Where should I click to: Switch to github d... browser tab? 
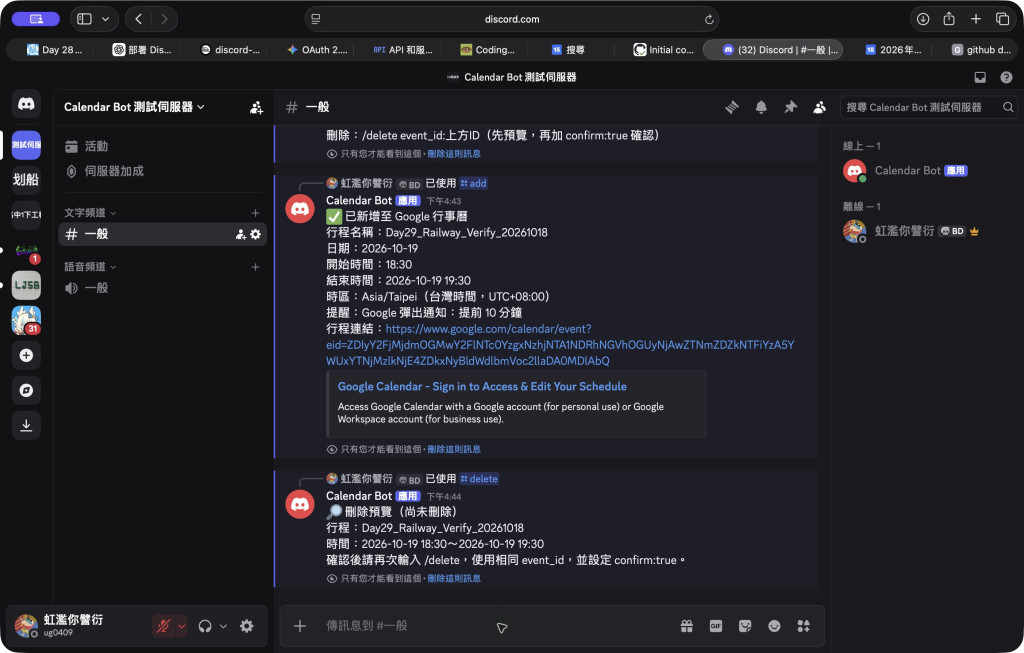pos(981,50)
